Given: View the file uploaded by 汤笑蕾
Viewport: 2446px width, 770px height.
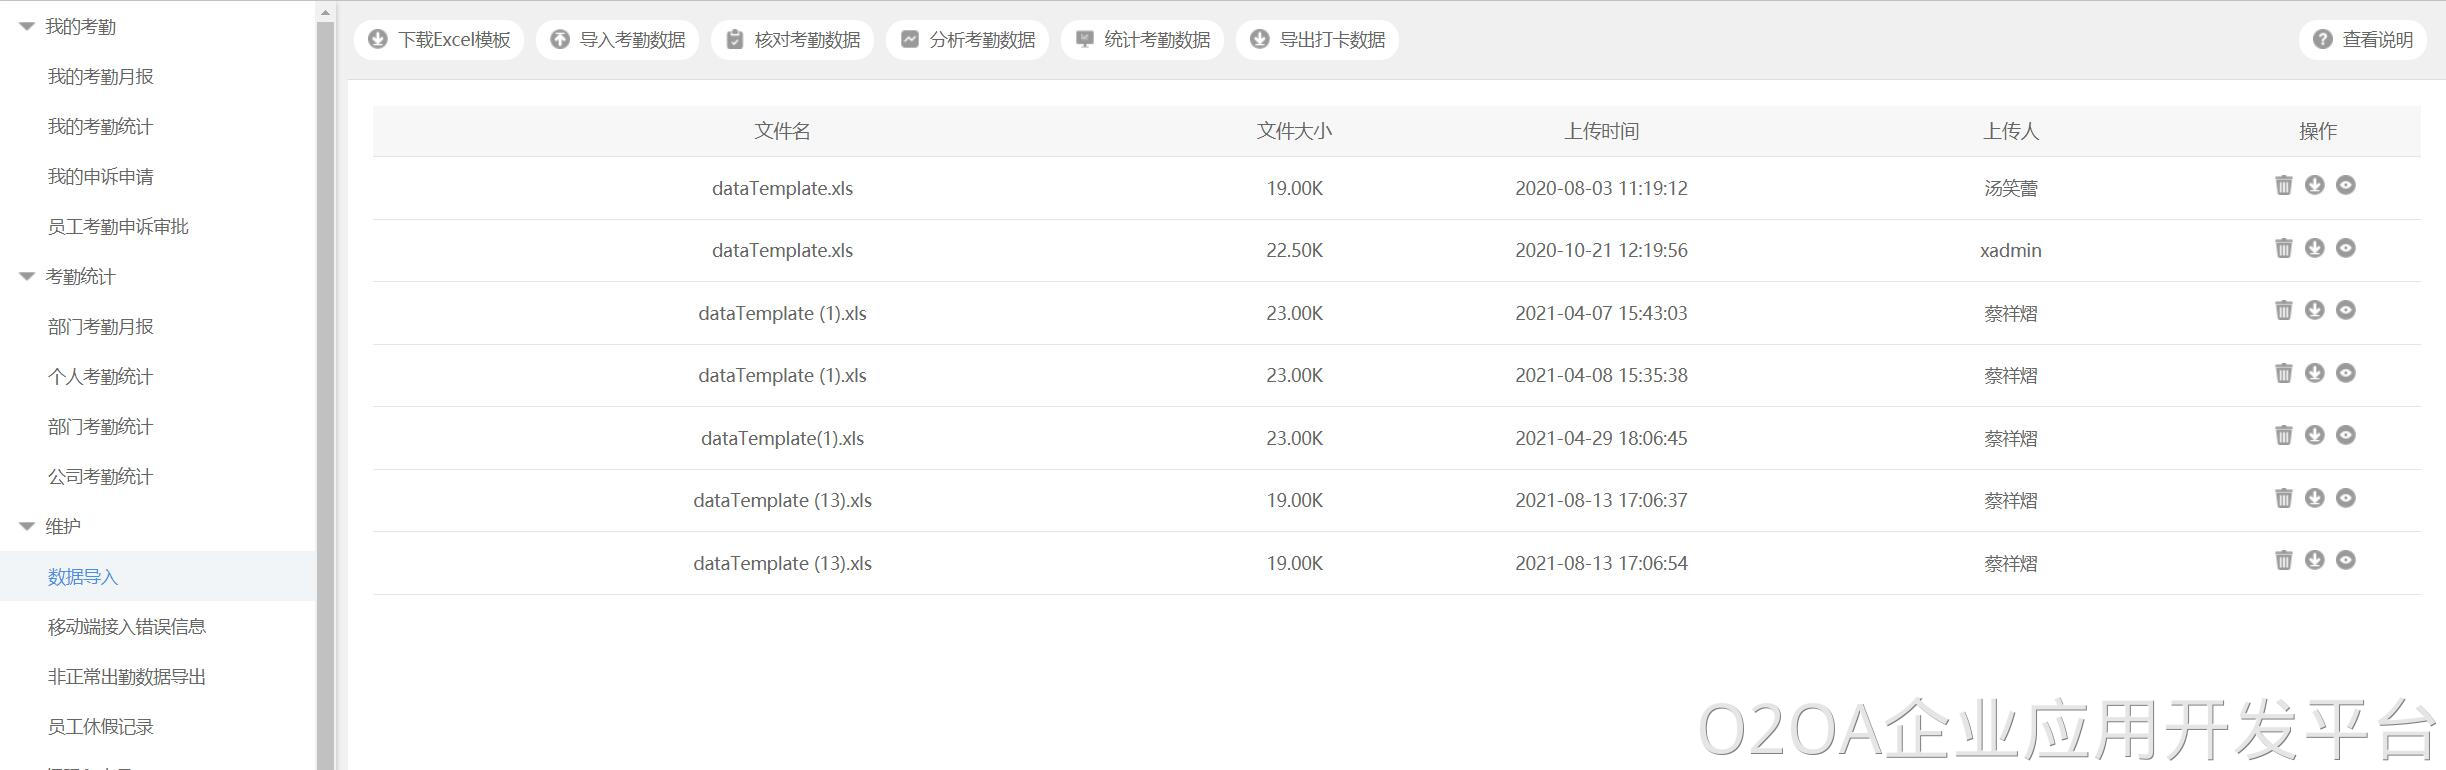Looking at the screenshot, I should point(2345,185).
